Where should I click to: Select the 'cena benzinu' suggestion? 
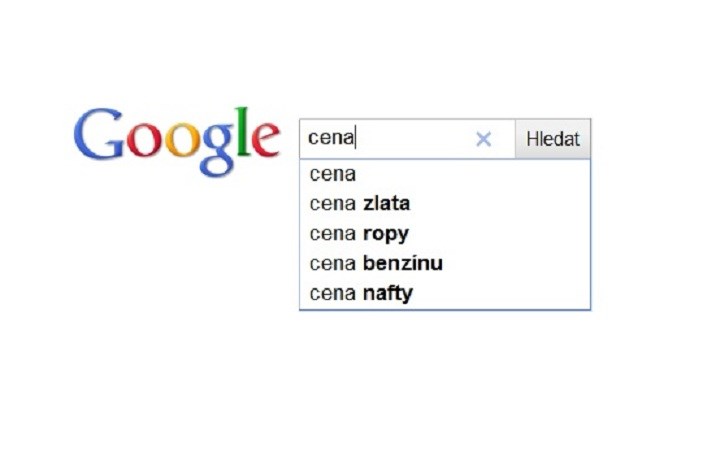[376, 264]
